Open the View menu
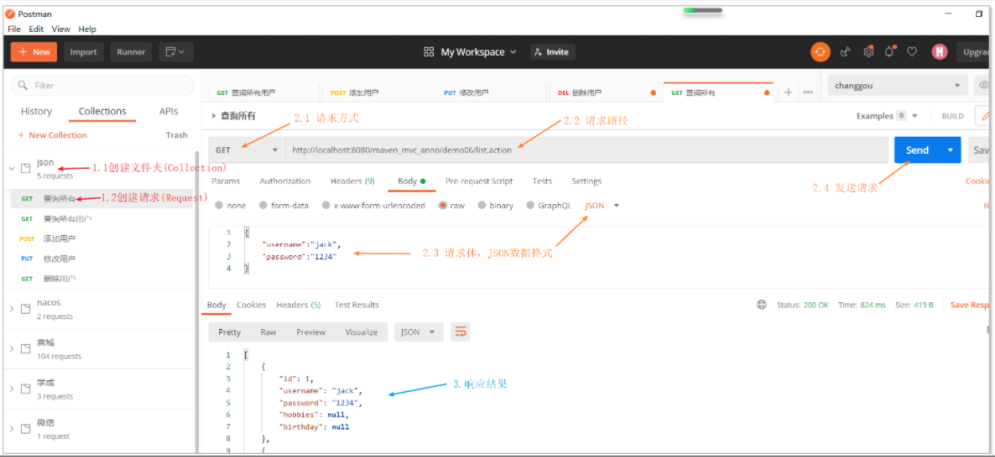This screenshot has height=457, width=995. (x=61, y=29)
